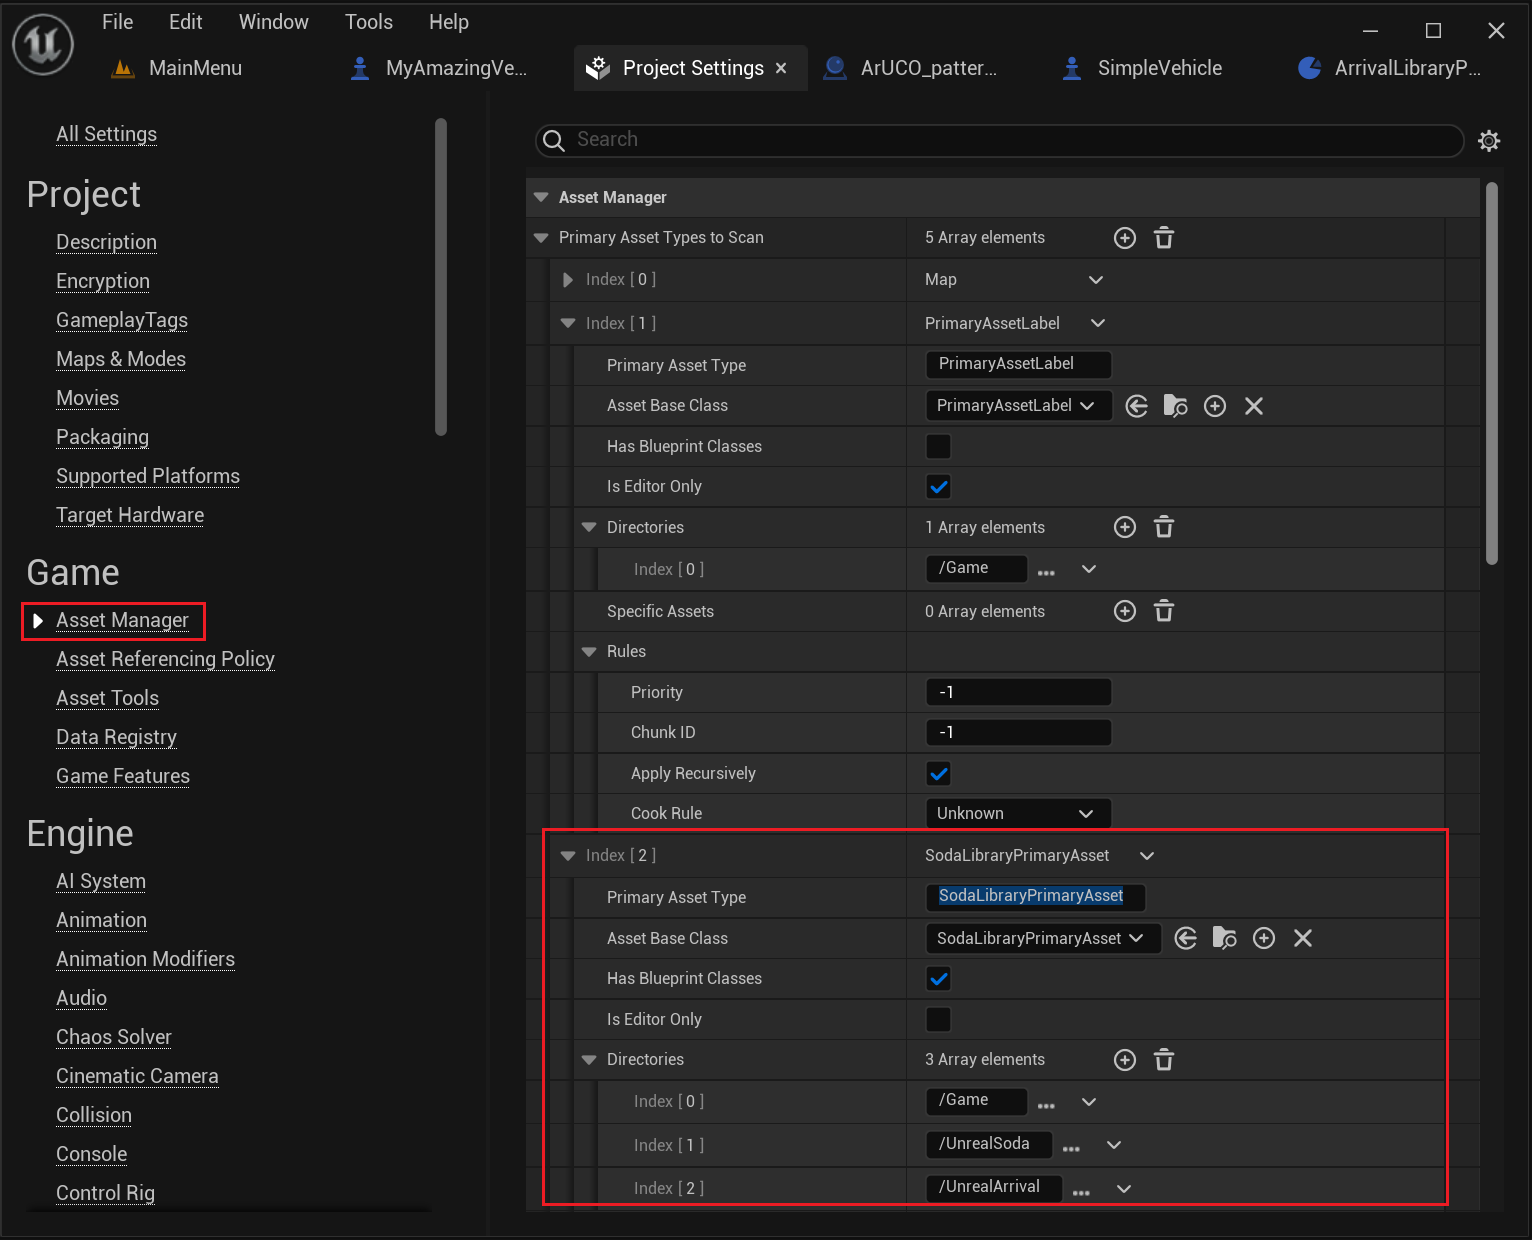1532x1240 pixels.
Task: Focus the settings Search field
Action: point(1000,140)
